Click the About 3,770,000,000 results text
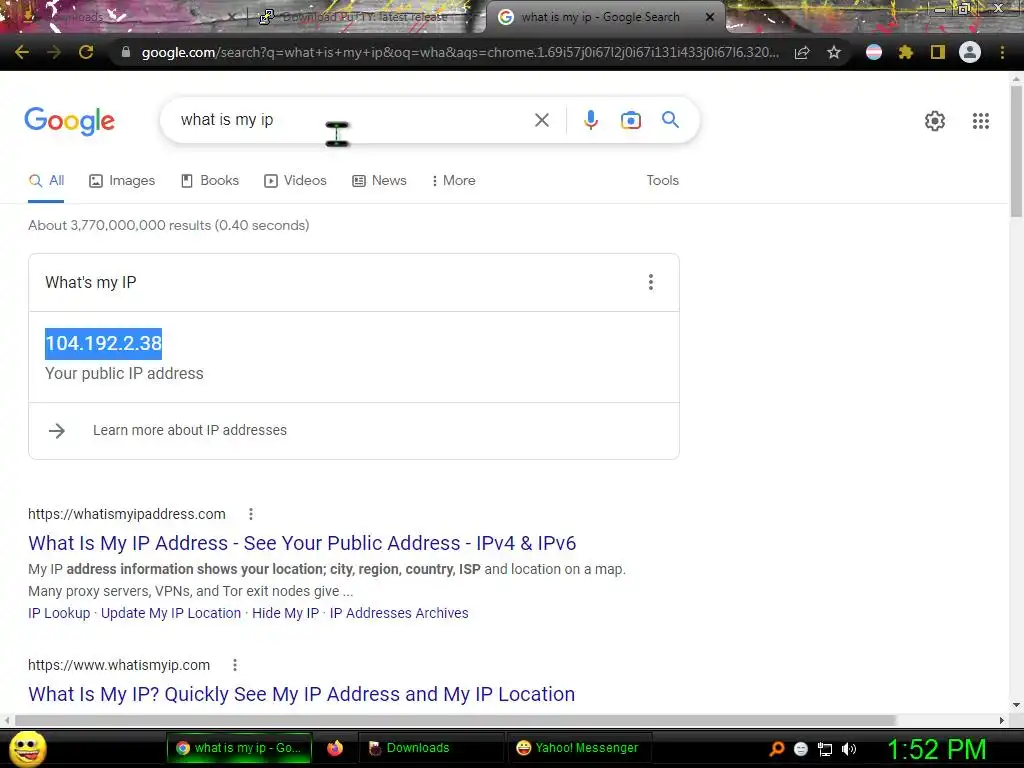Image resolution: width=1024 pixels, height=768 pixels. [168, 225]
